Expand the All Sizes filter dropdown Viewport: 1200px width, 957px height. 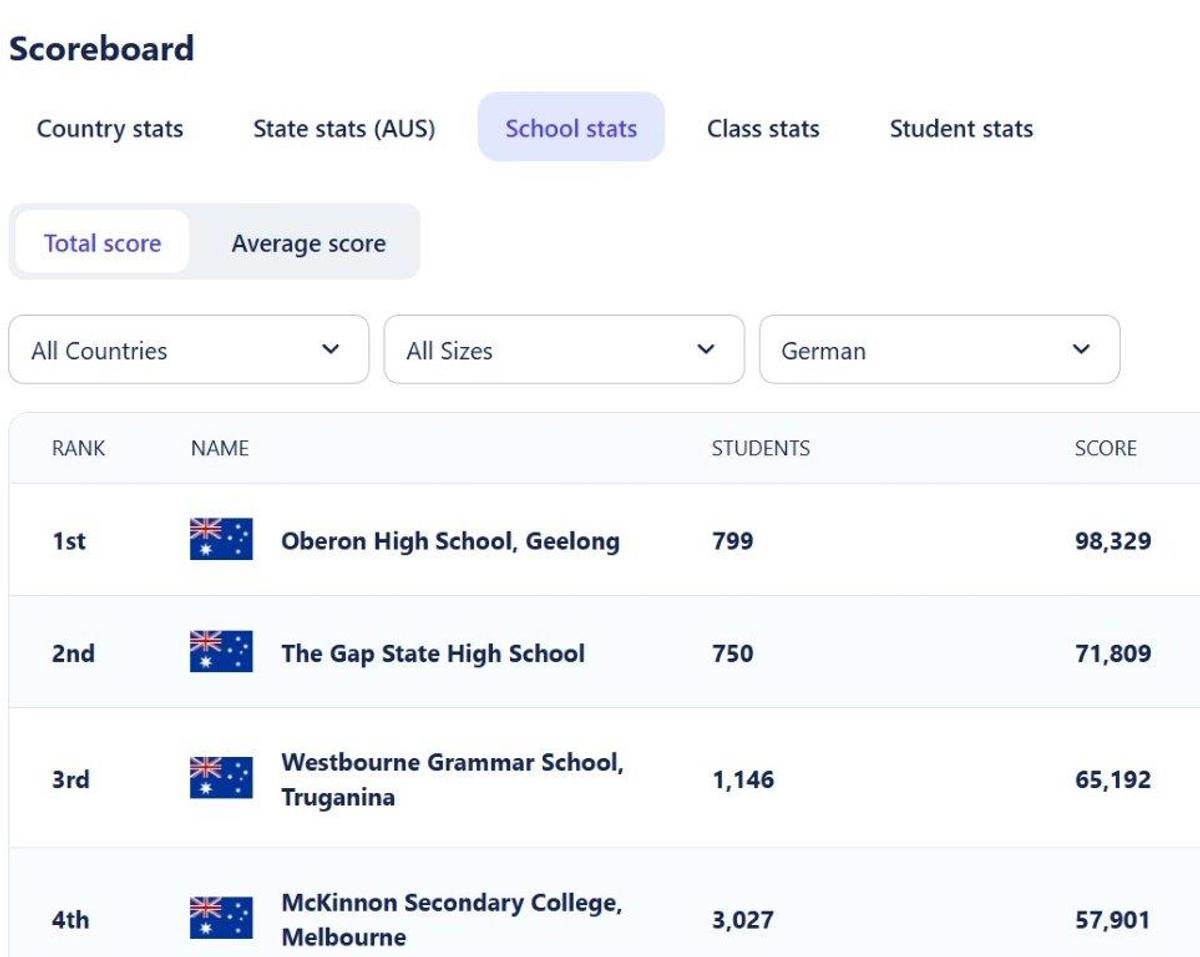564,350
